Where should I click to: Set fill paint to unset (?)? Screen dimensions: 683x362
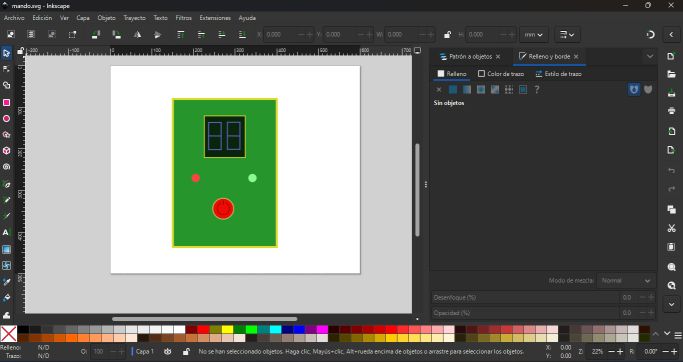(537, 89)
